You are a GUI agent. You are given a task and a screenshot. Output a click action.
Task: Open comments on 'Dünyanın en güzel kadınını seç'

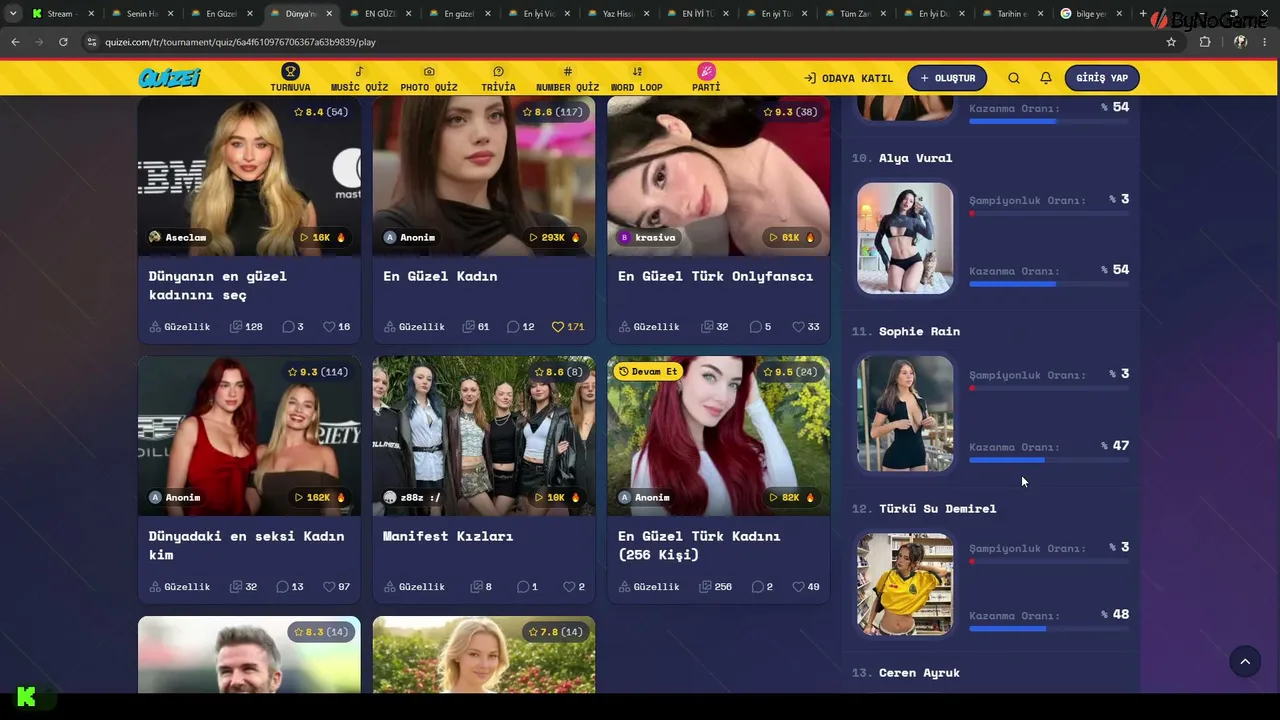(x=293, y=327)
